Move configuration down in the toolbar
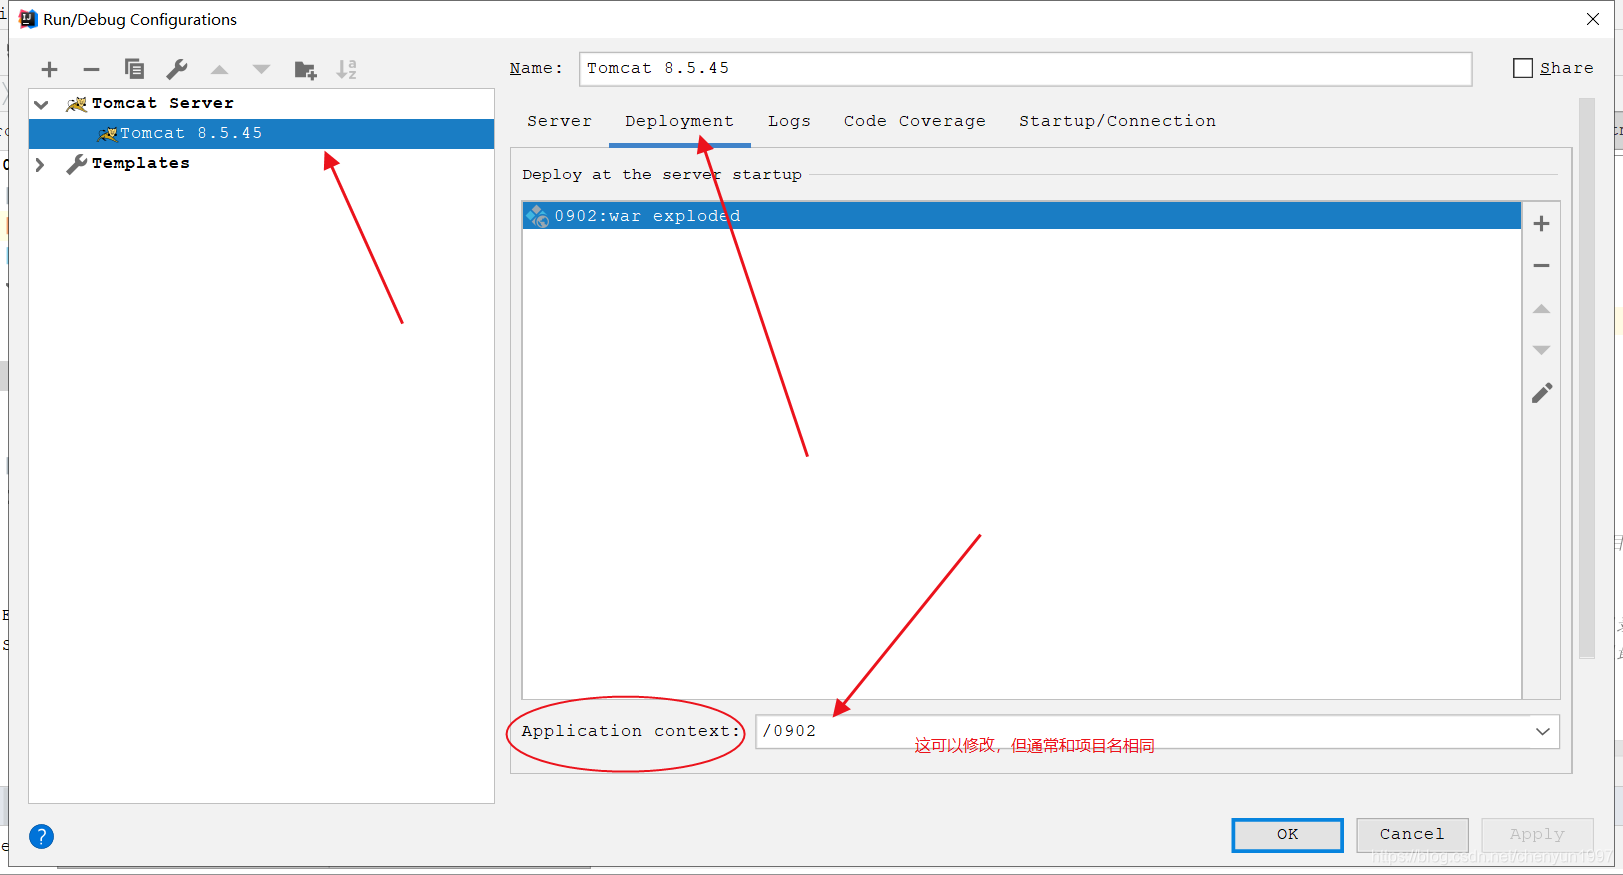 click(261, 69)
